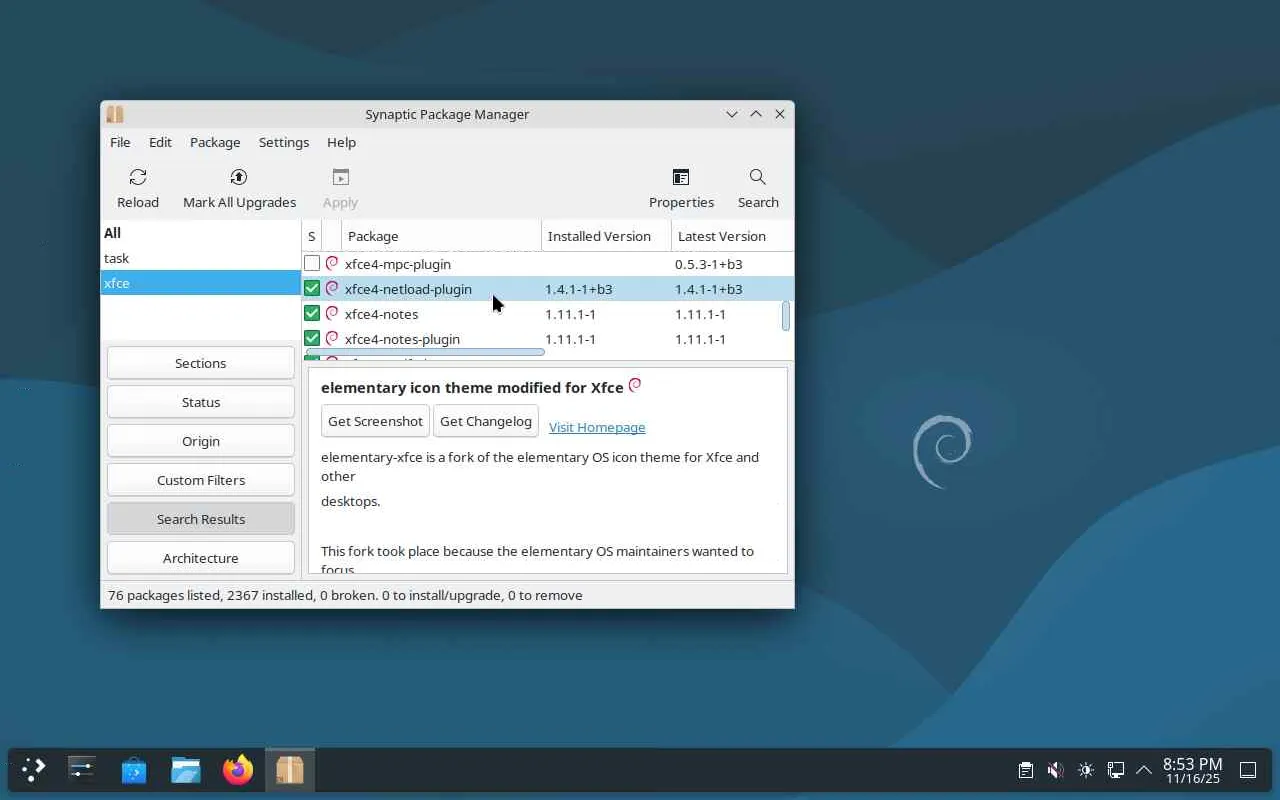1280x800 pixels.
Task: Open the file manager from the taskbar
Action: [186, 769]
